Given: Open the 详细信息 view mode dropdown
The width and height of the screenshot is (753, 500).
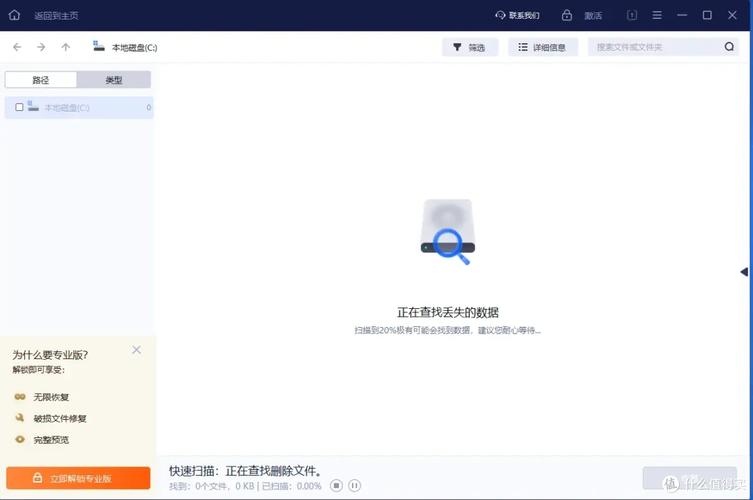Looking at the screenshot, I should pyautogui.click(x=543, y=47).
